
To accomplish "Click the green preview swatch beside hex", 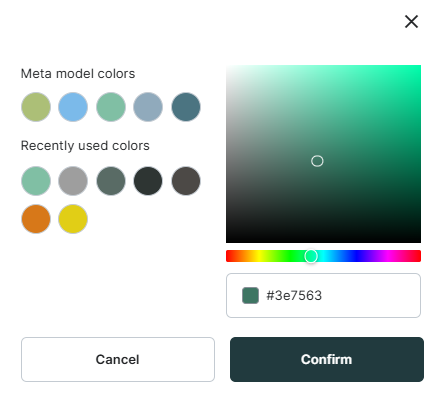I will coord(250,295).
